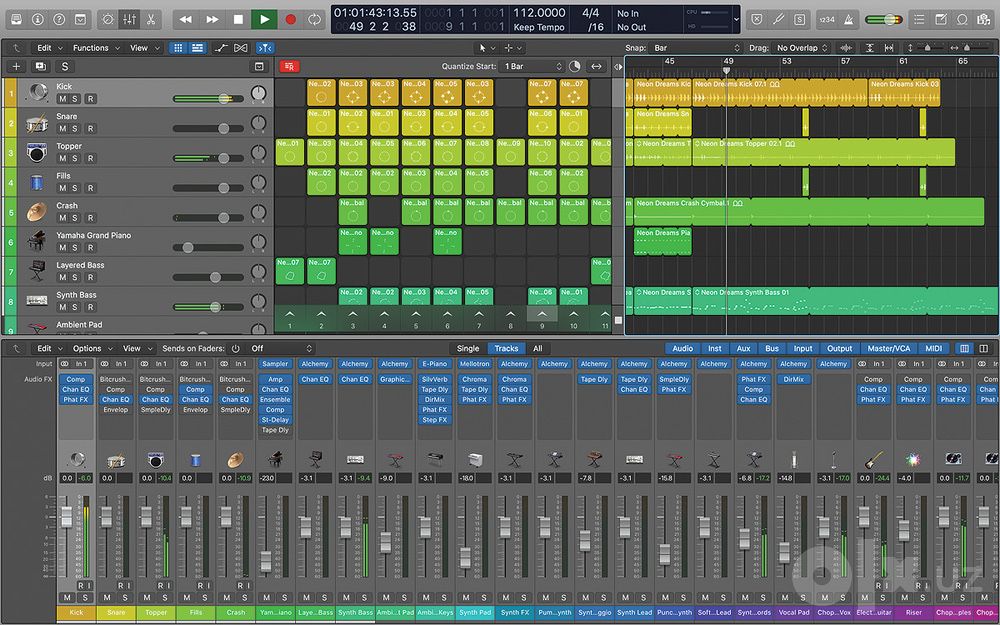Stop playback with the Stop button
Screen dimensions: 1000x625
point(238,20)
